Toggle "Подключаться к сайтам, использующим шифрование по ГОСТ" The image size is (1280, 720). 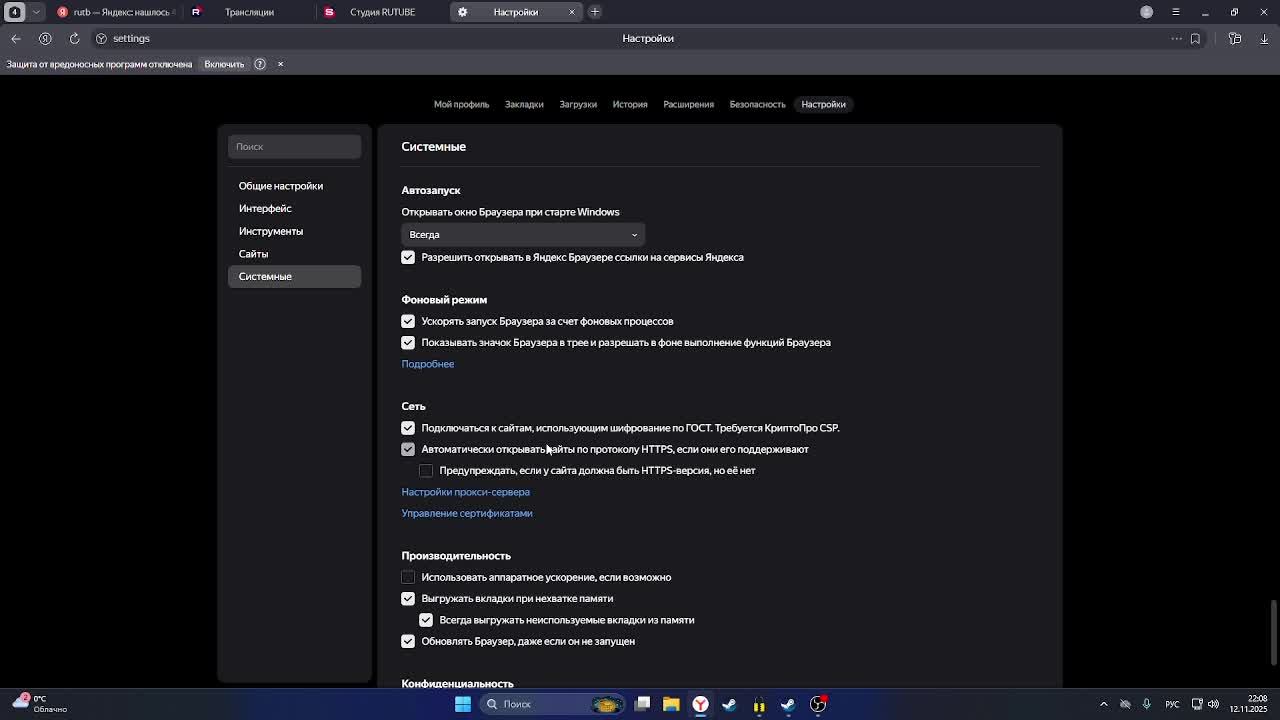[x=408, y=428]
